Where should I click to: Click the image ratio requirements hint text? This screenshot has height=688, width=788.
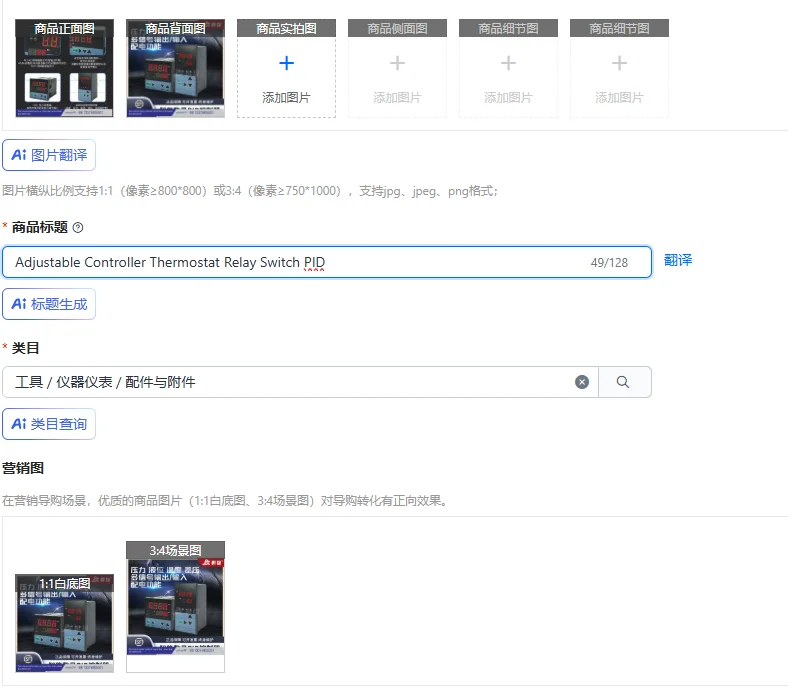click(250, 191)
